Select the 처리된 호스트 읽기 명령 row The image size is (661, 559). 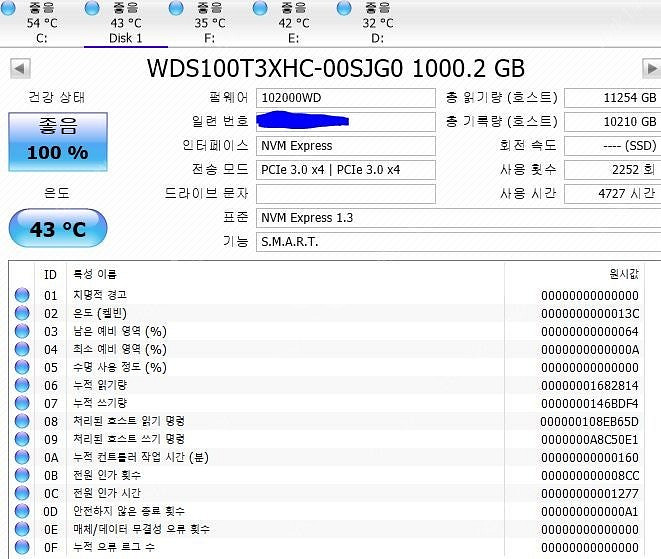325,421
